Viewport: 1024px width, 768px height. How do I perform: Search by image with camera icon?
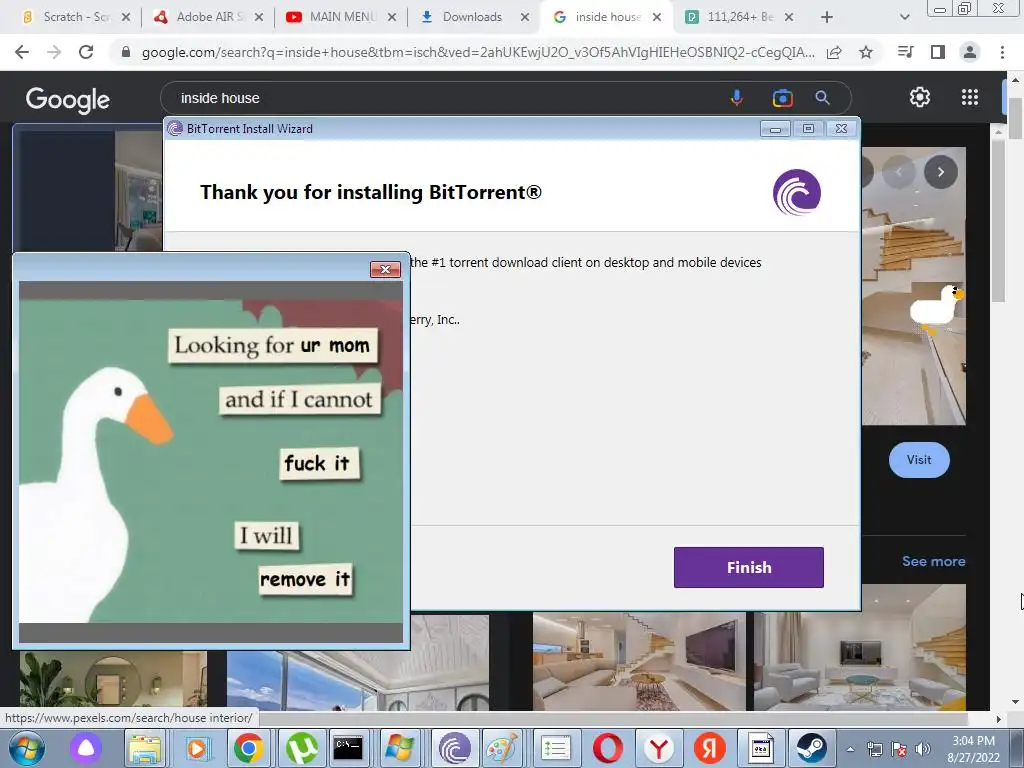pos(782,98)
